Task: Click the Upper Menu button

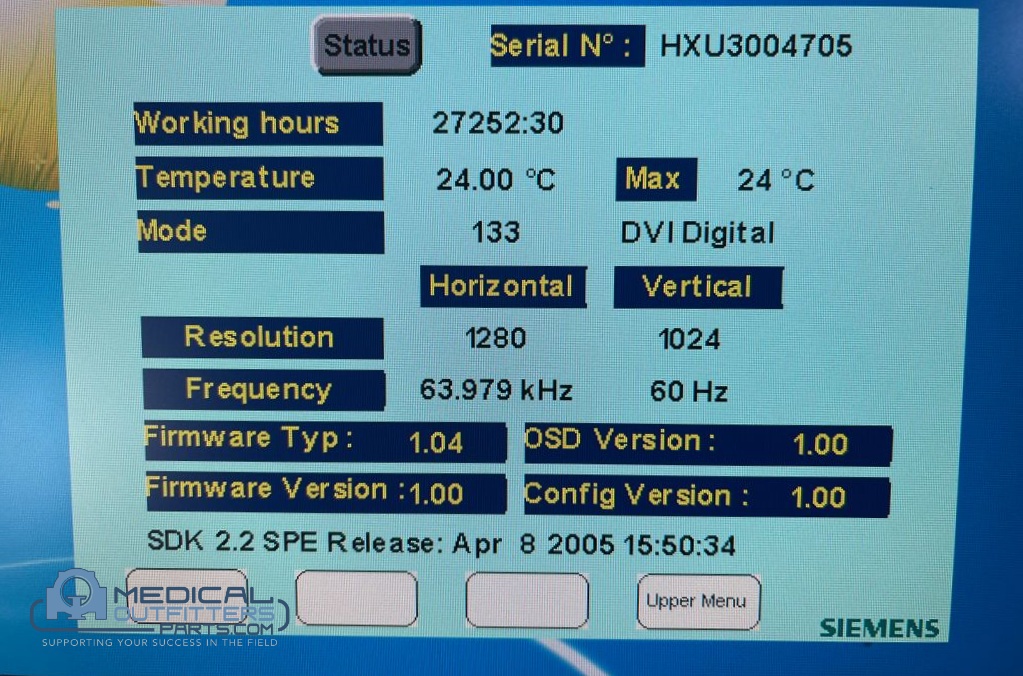Action: 698,601
